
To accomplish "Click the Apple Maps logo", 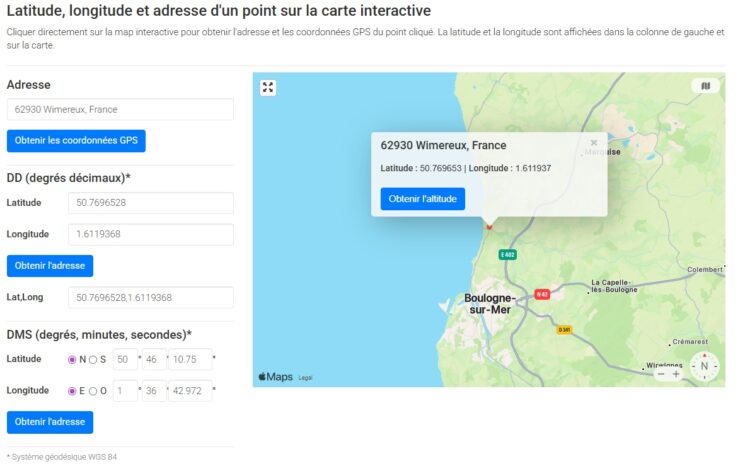I will coord(276,377).
